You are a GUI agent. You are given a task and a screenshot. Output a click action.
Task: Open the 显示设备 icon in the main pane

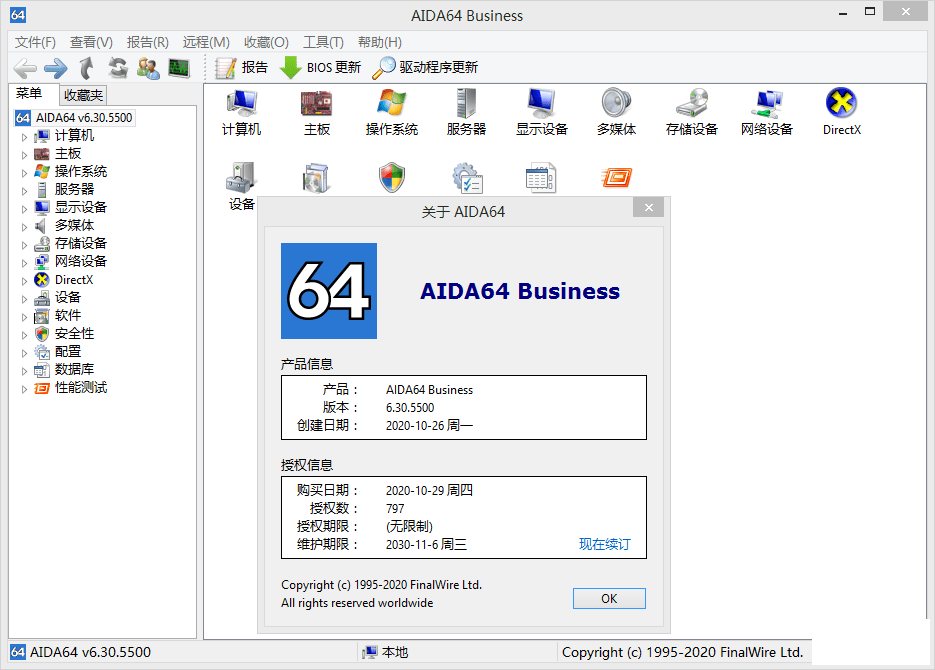coord(541,112)
